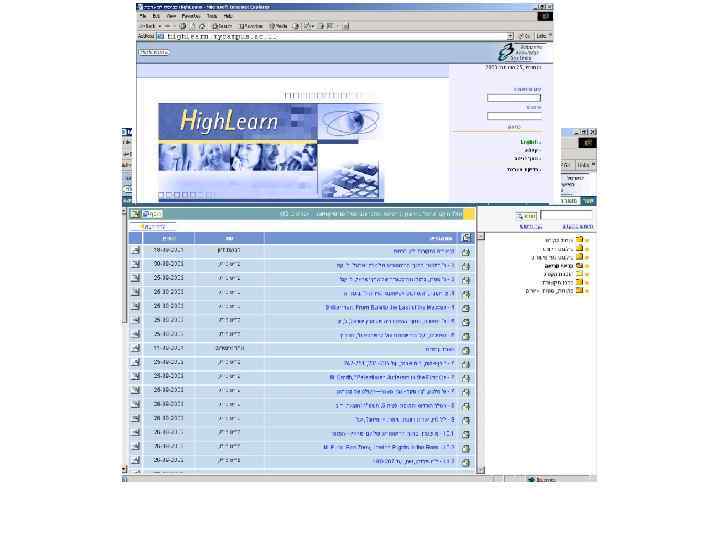This screenshot has height=540, width=720.
Task: Open the address bar dropdown arrow
Action: click(x=511, y=36)
